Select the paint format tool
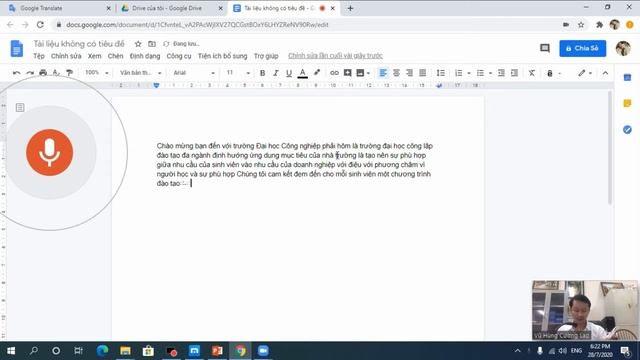This screenshot has height=360, width=640. pyautogui.click(x=69, y=73)
